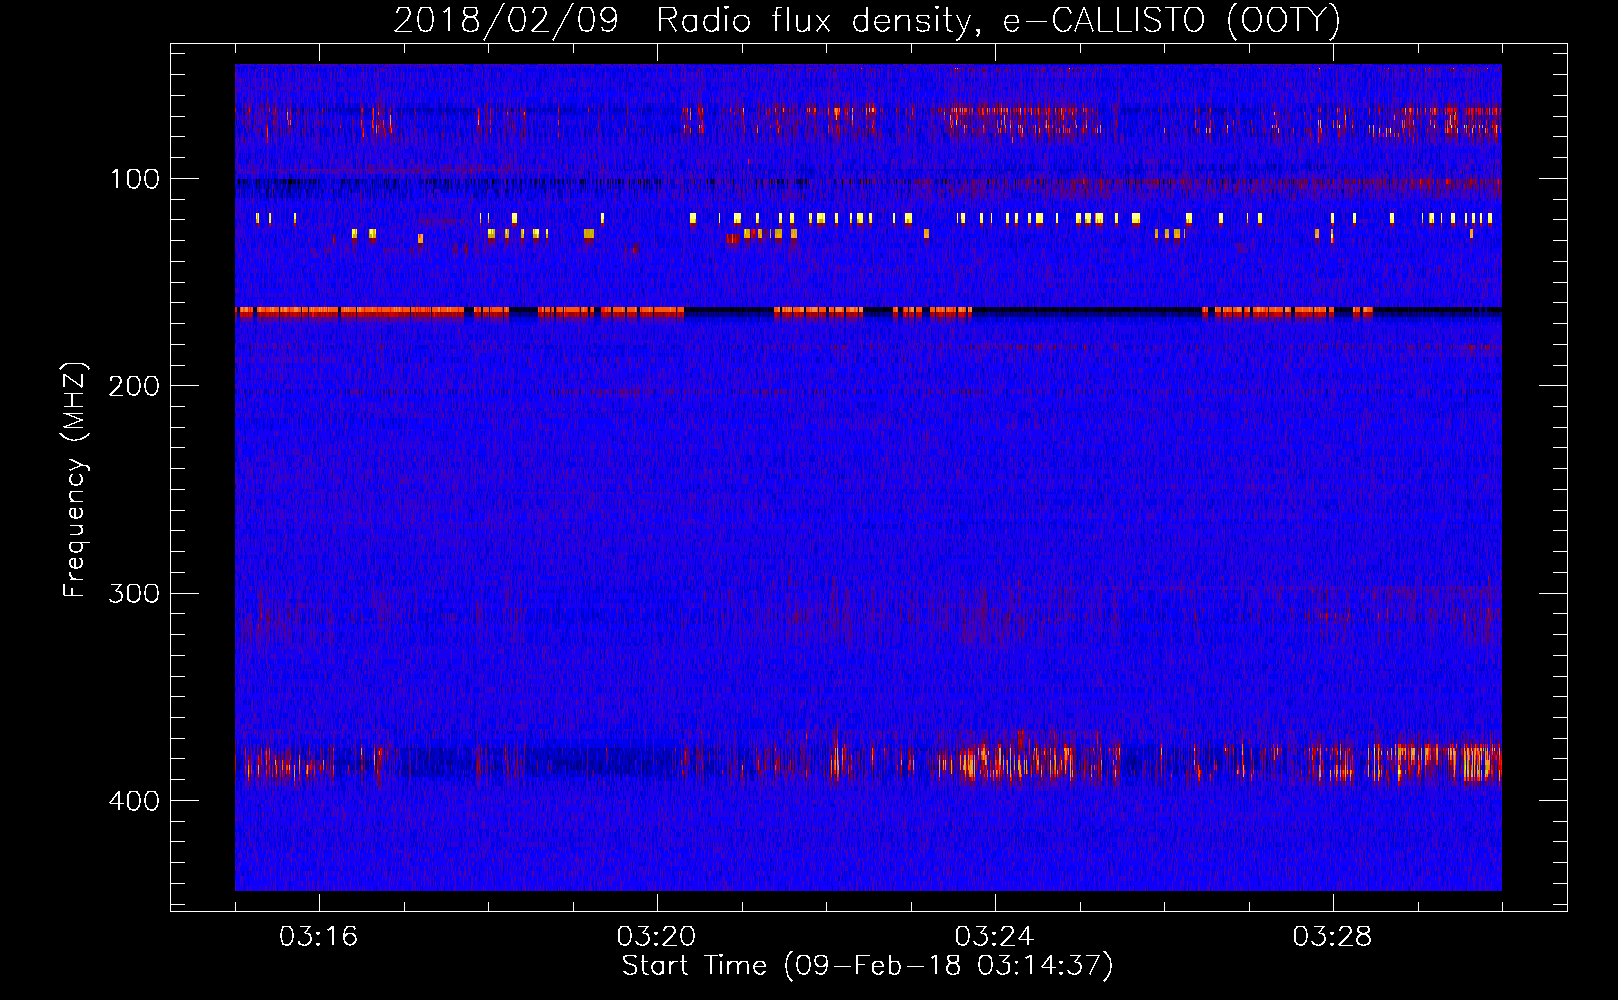The image size is (1618, 1000).
Task: Click the date '2018/02/09' in the title
Action: pos(506,20)
